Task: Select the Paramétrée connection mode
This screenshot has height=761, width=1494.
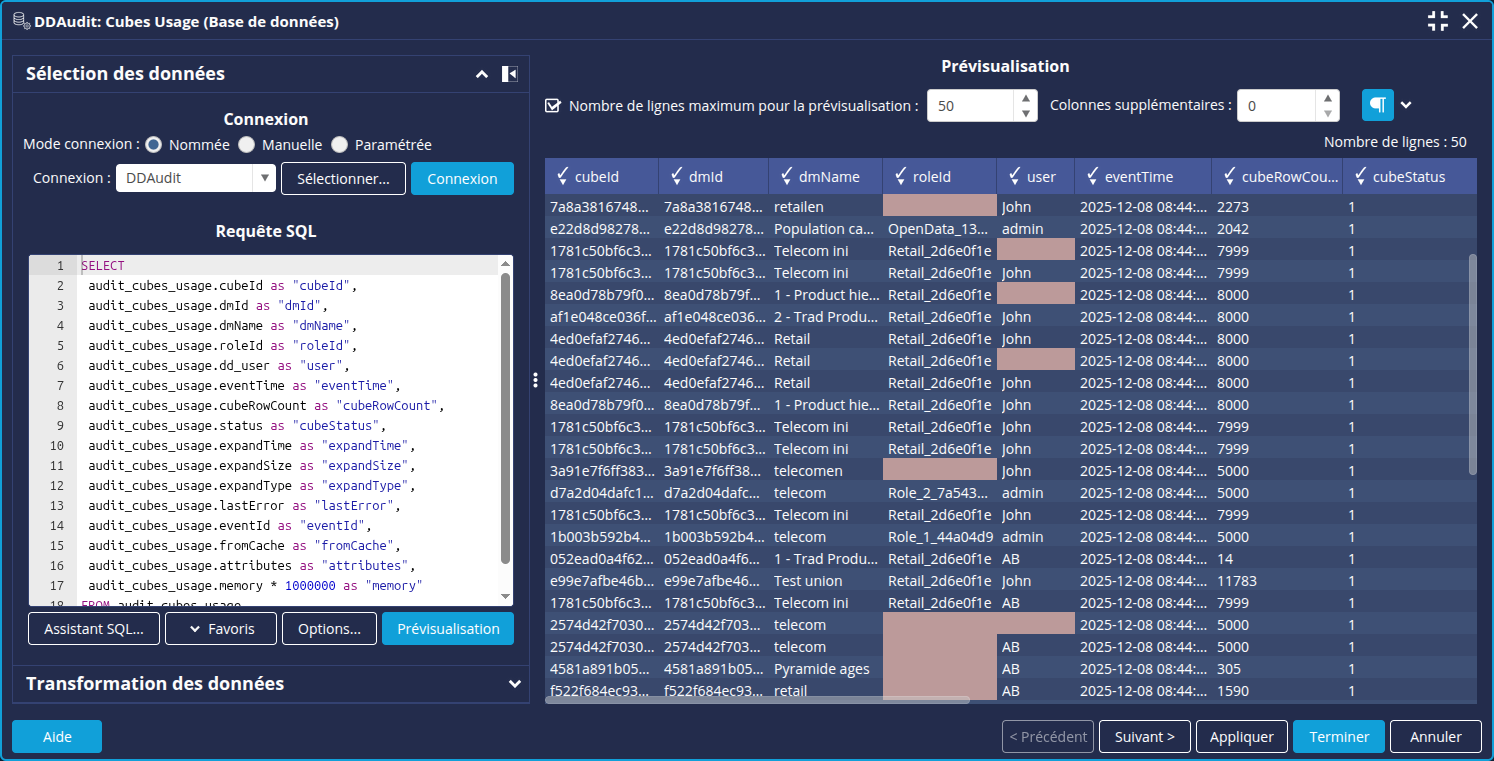Action: pyautogui.click(x=340, y=145)
